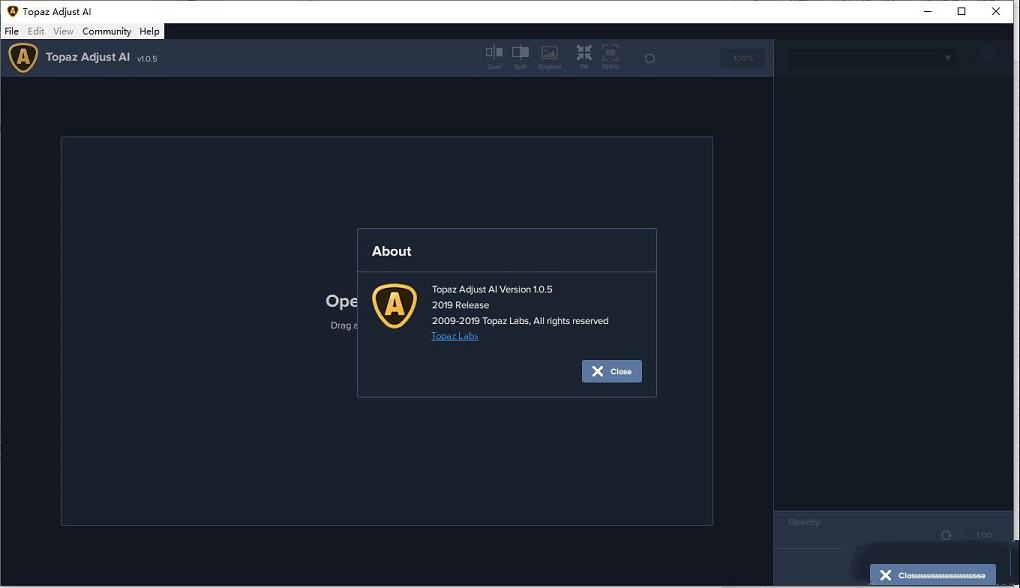This screenshot has height=588, width=1020.
Task: Click the Topaz Adjust AI toolbar logo
Action: click(x=23, y=58)
